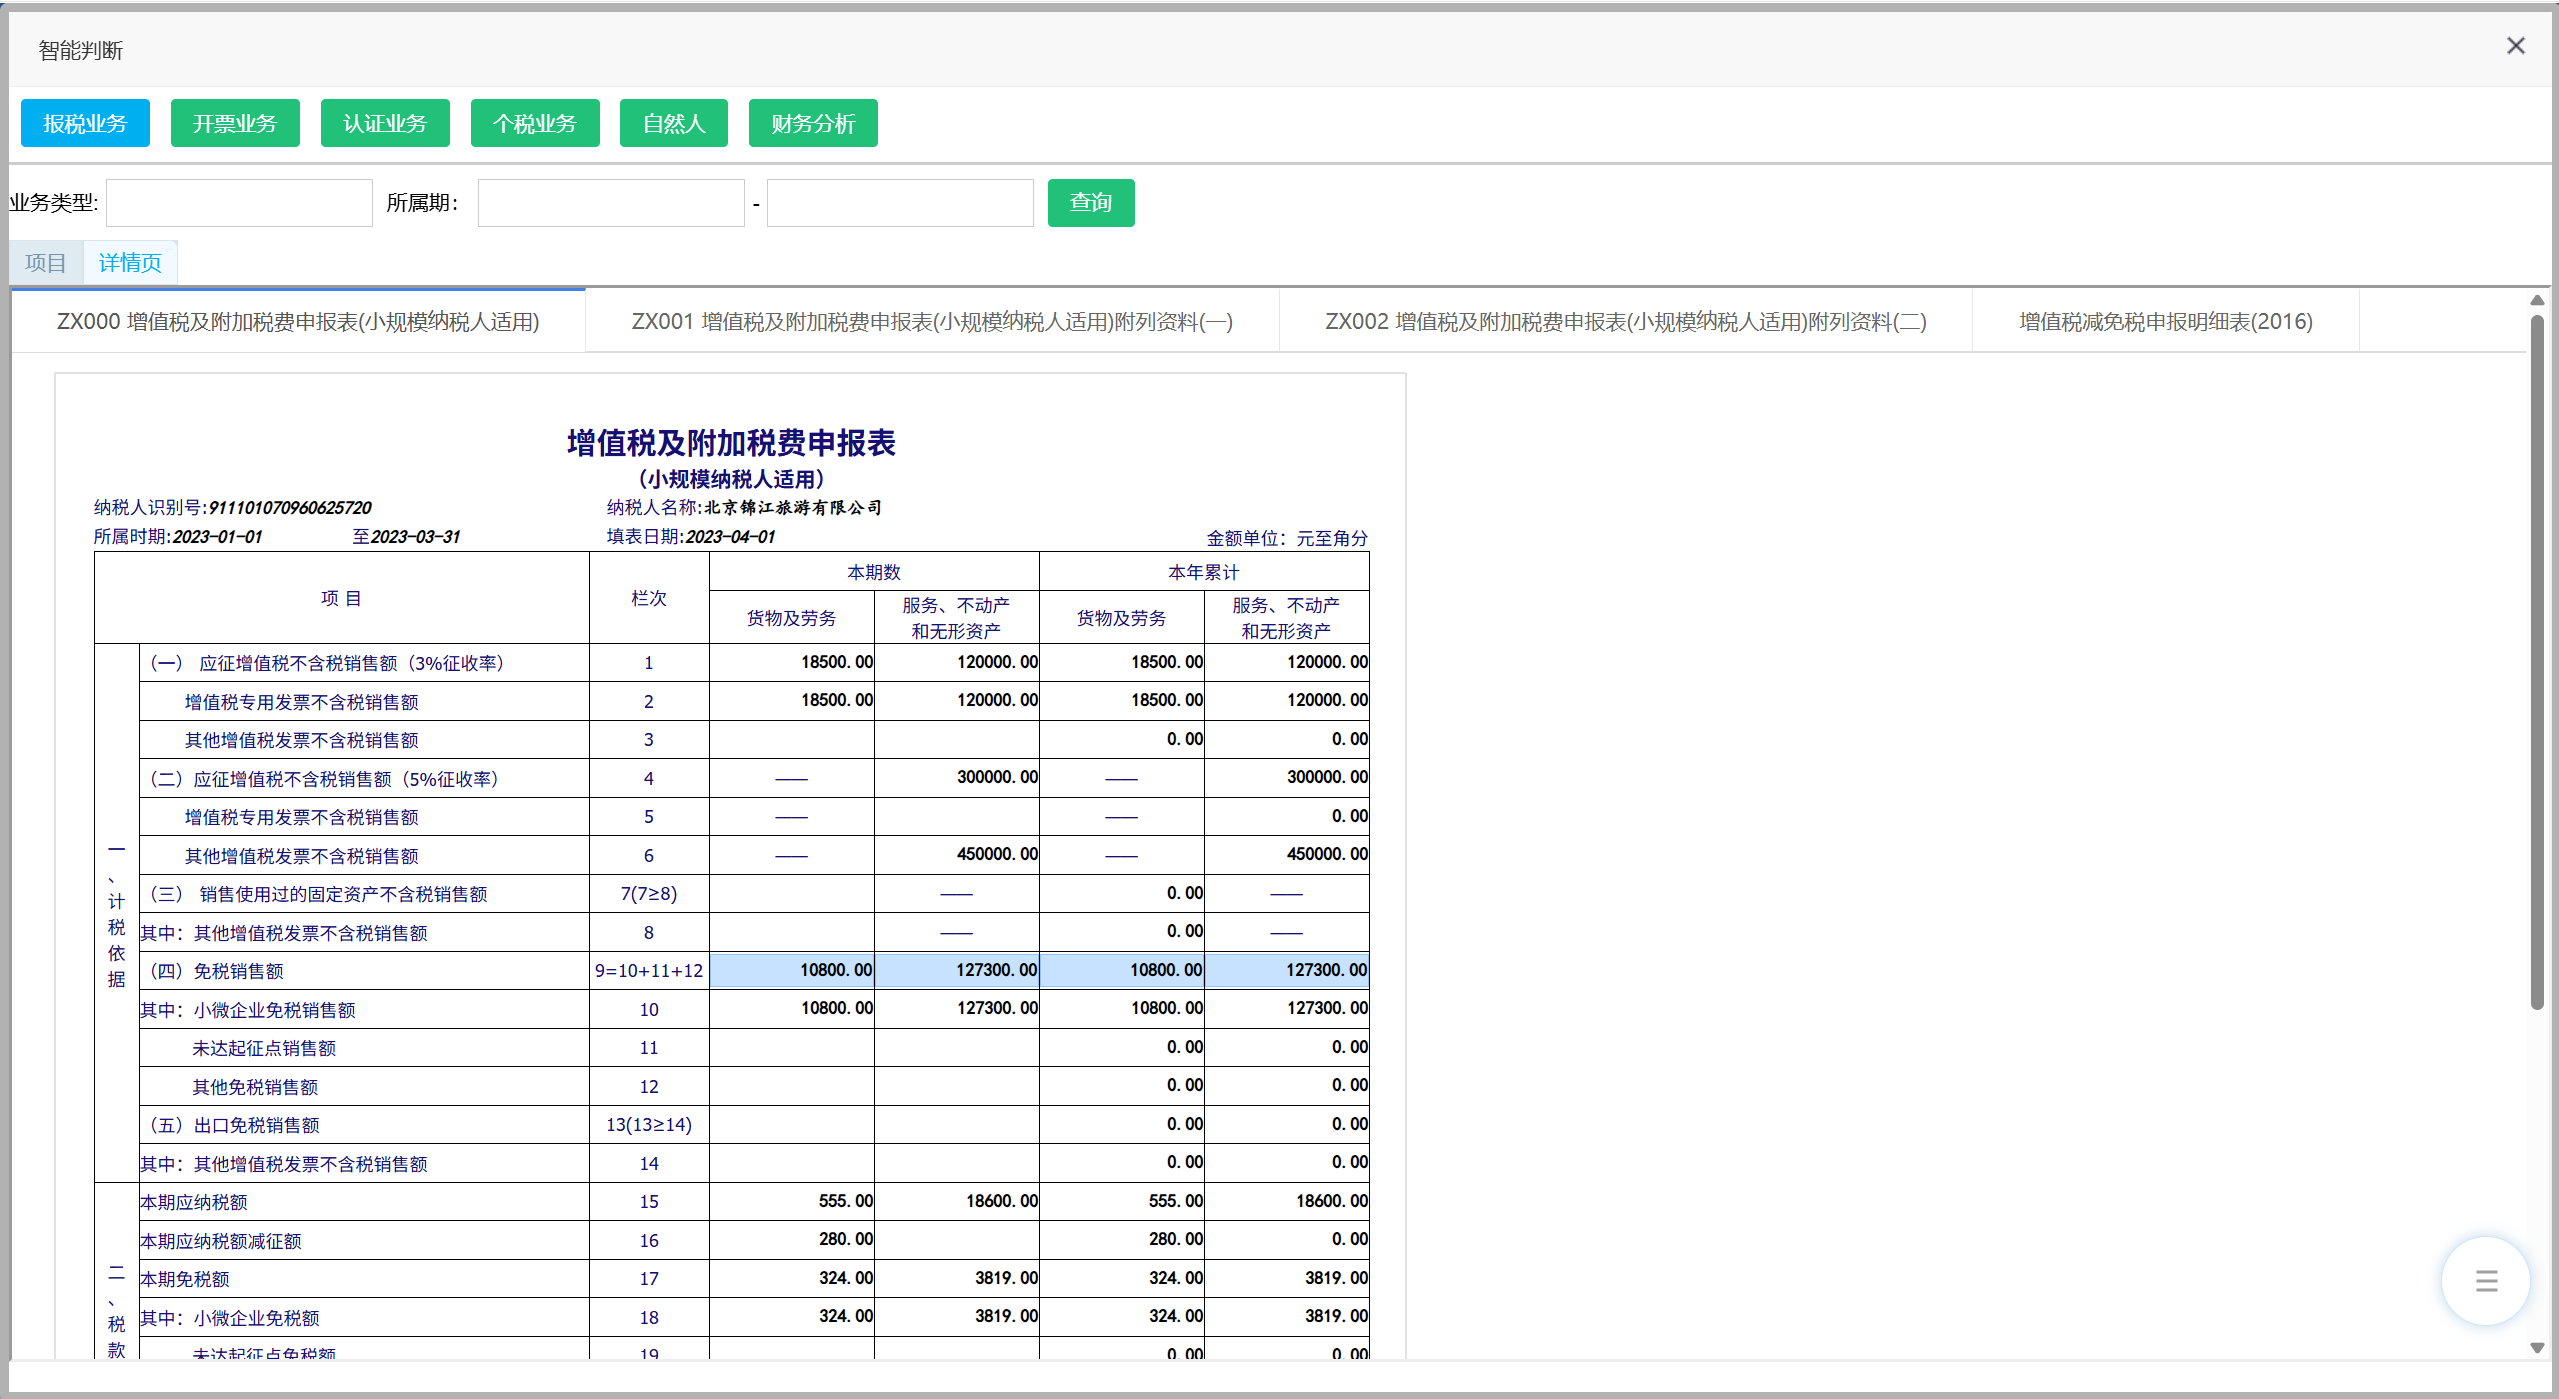
Task: Click the 纳税人识别号 value 911101070960625720
Action: click(x=290, y=508)
